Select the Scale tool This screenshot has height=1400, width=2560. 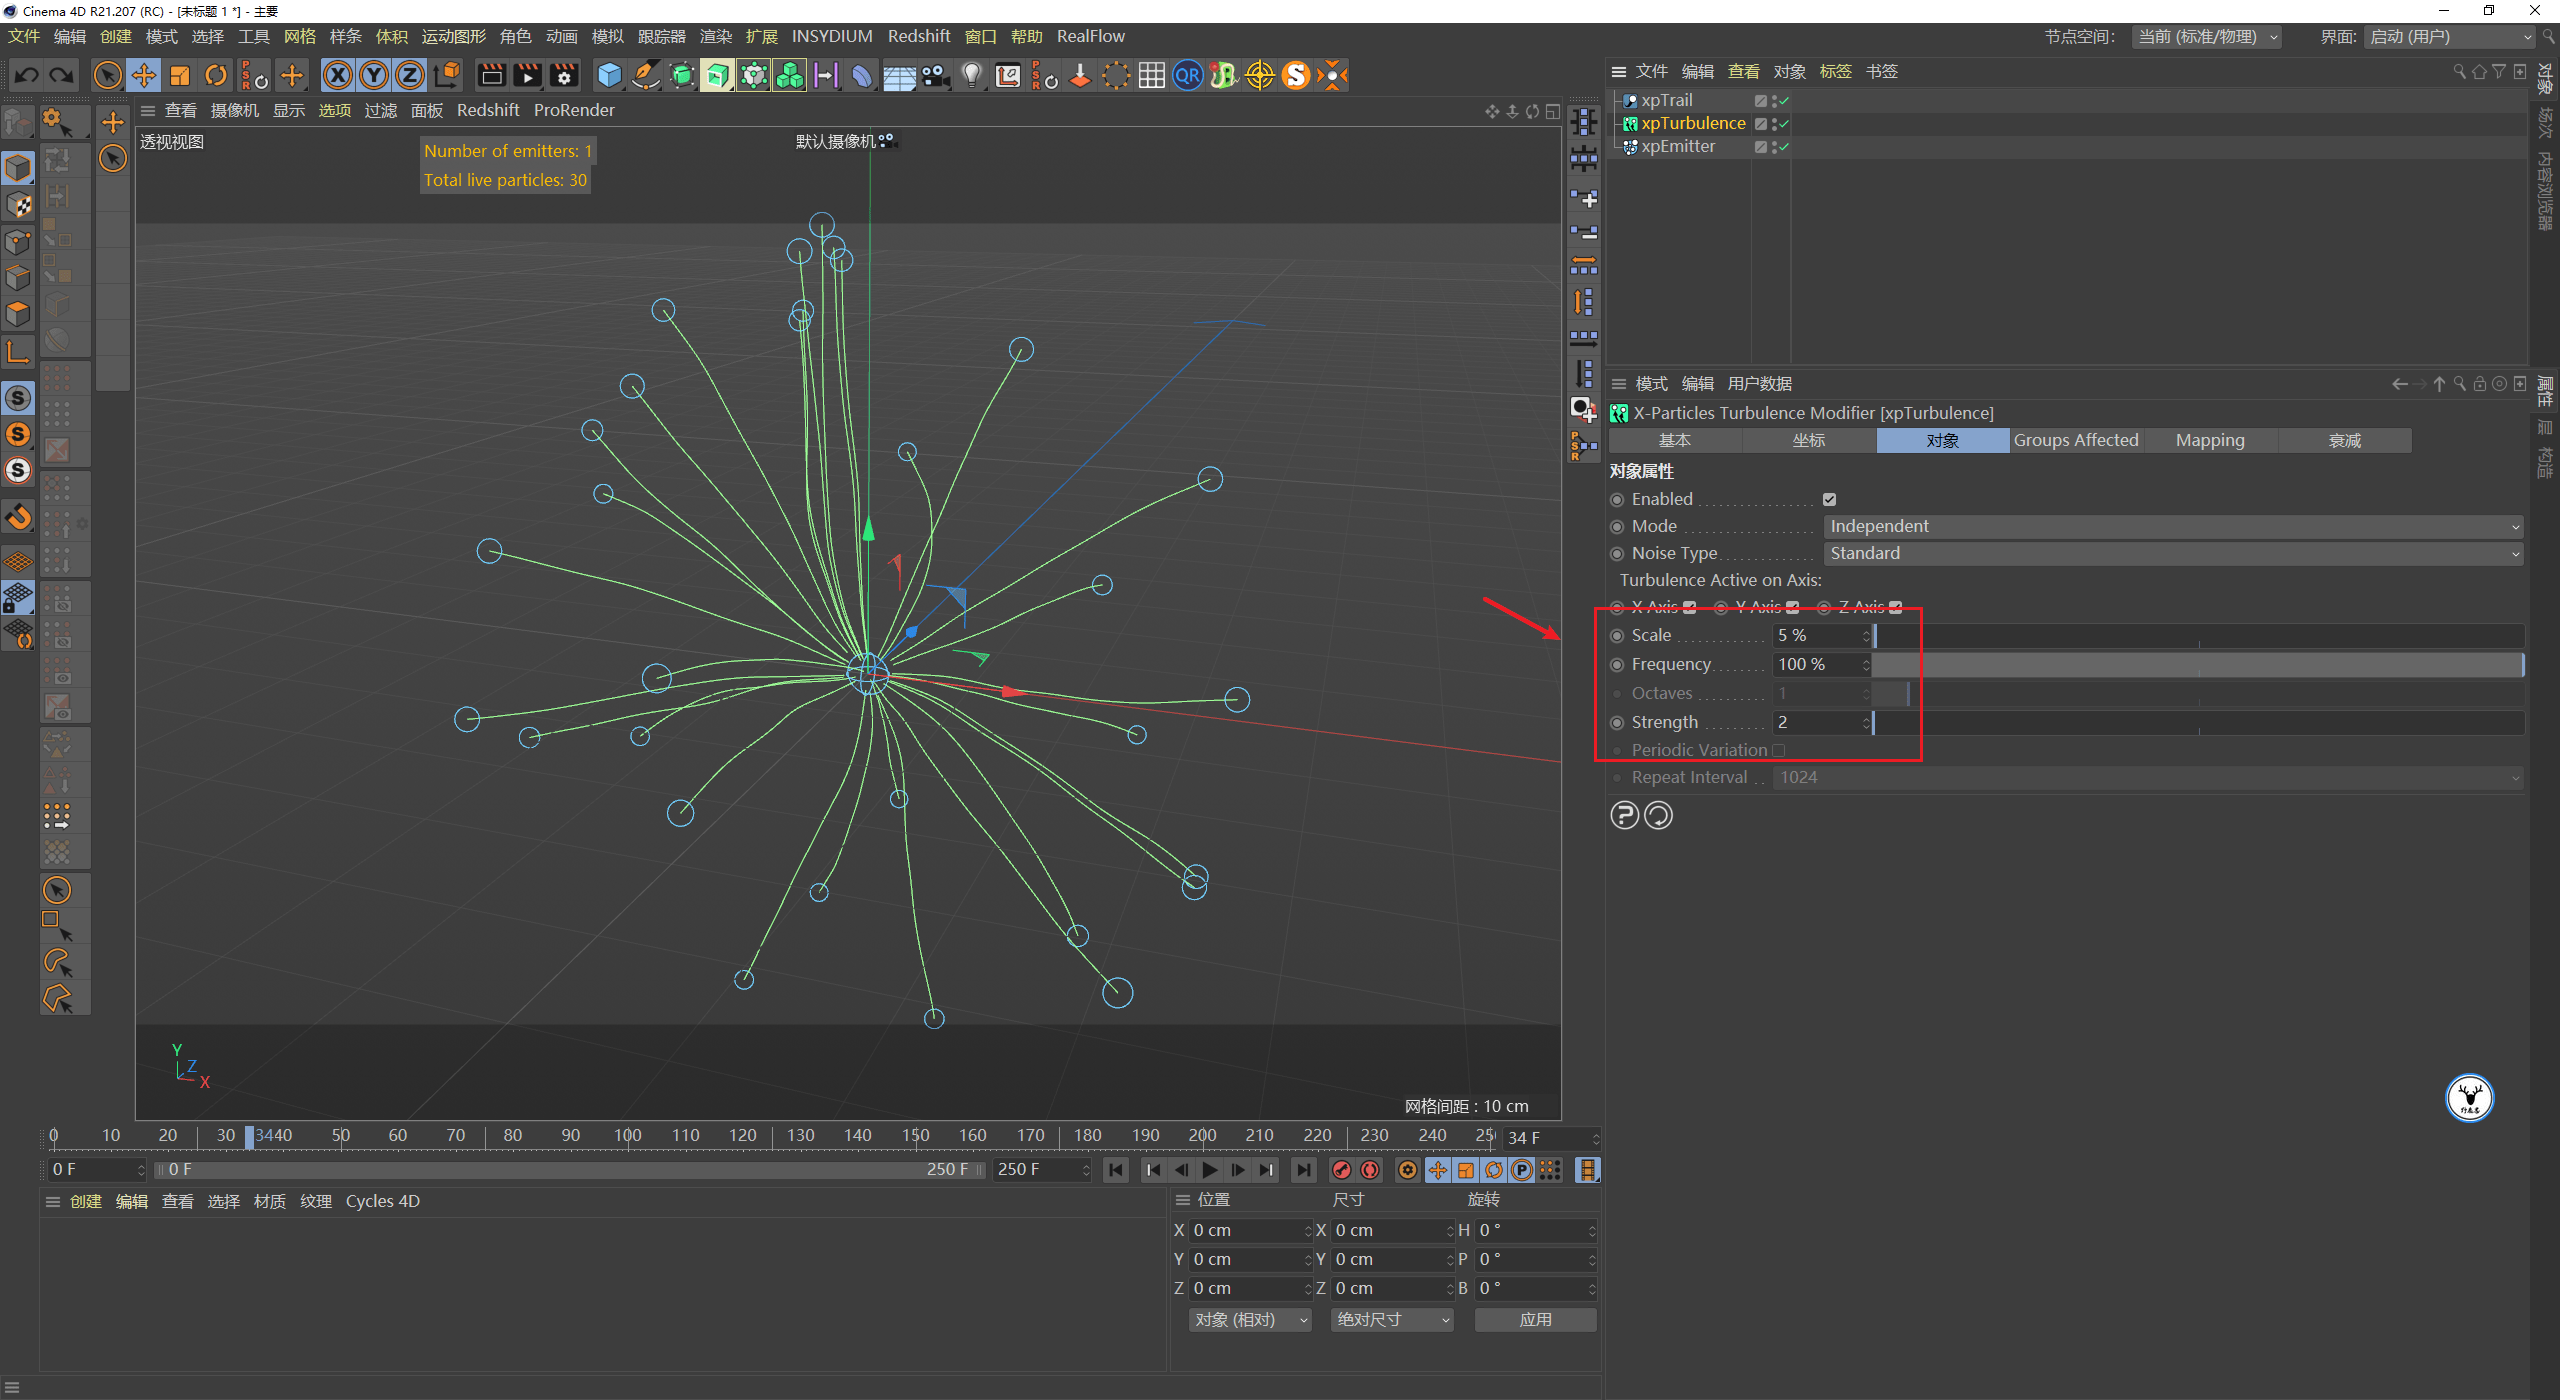pos(180,75)
